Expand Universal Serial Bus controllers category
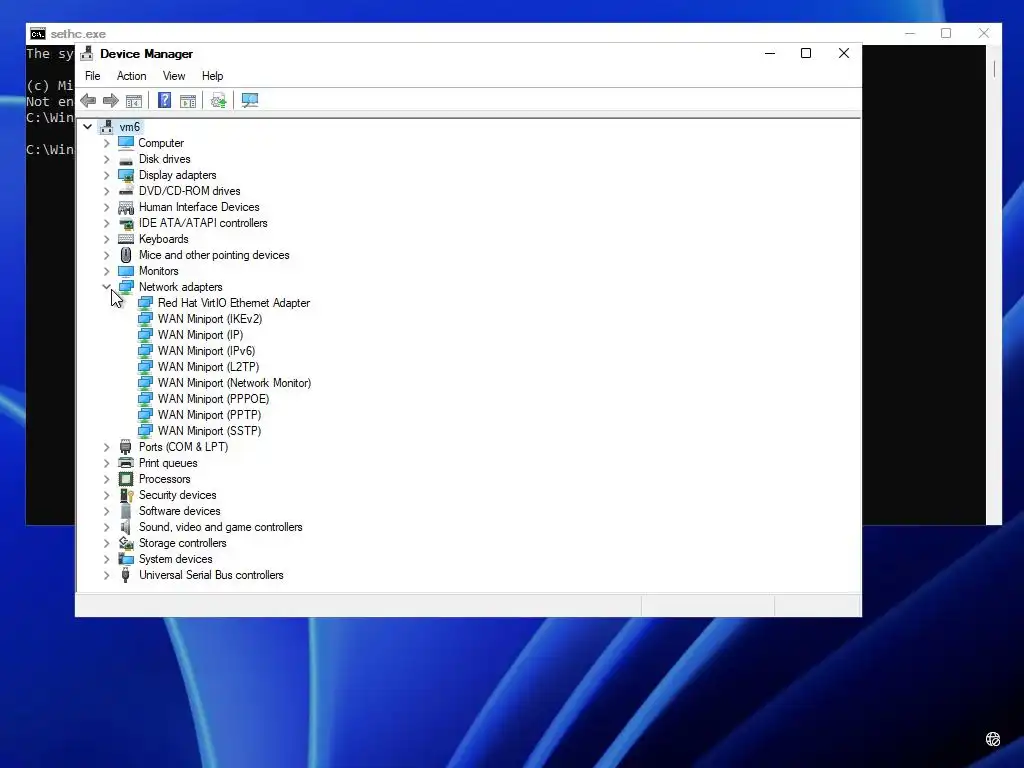1024x768 pixels. [x=106, y=575]
